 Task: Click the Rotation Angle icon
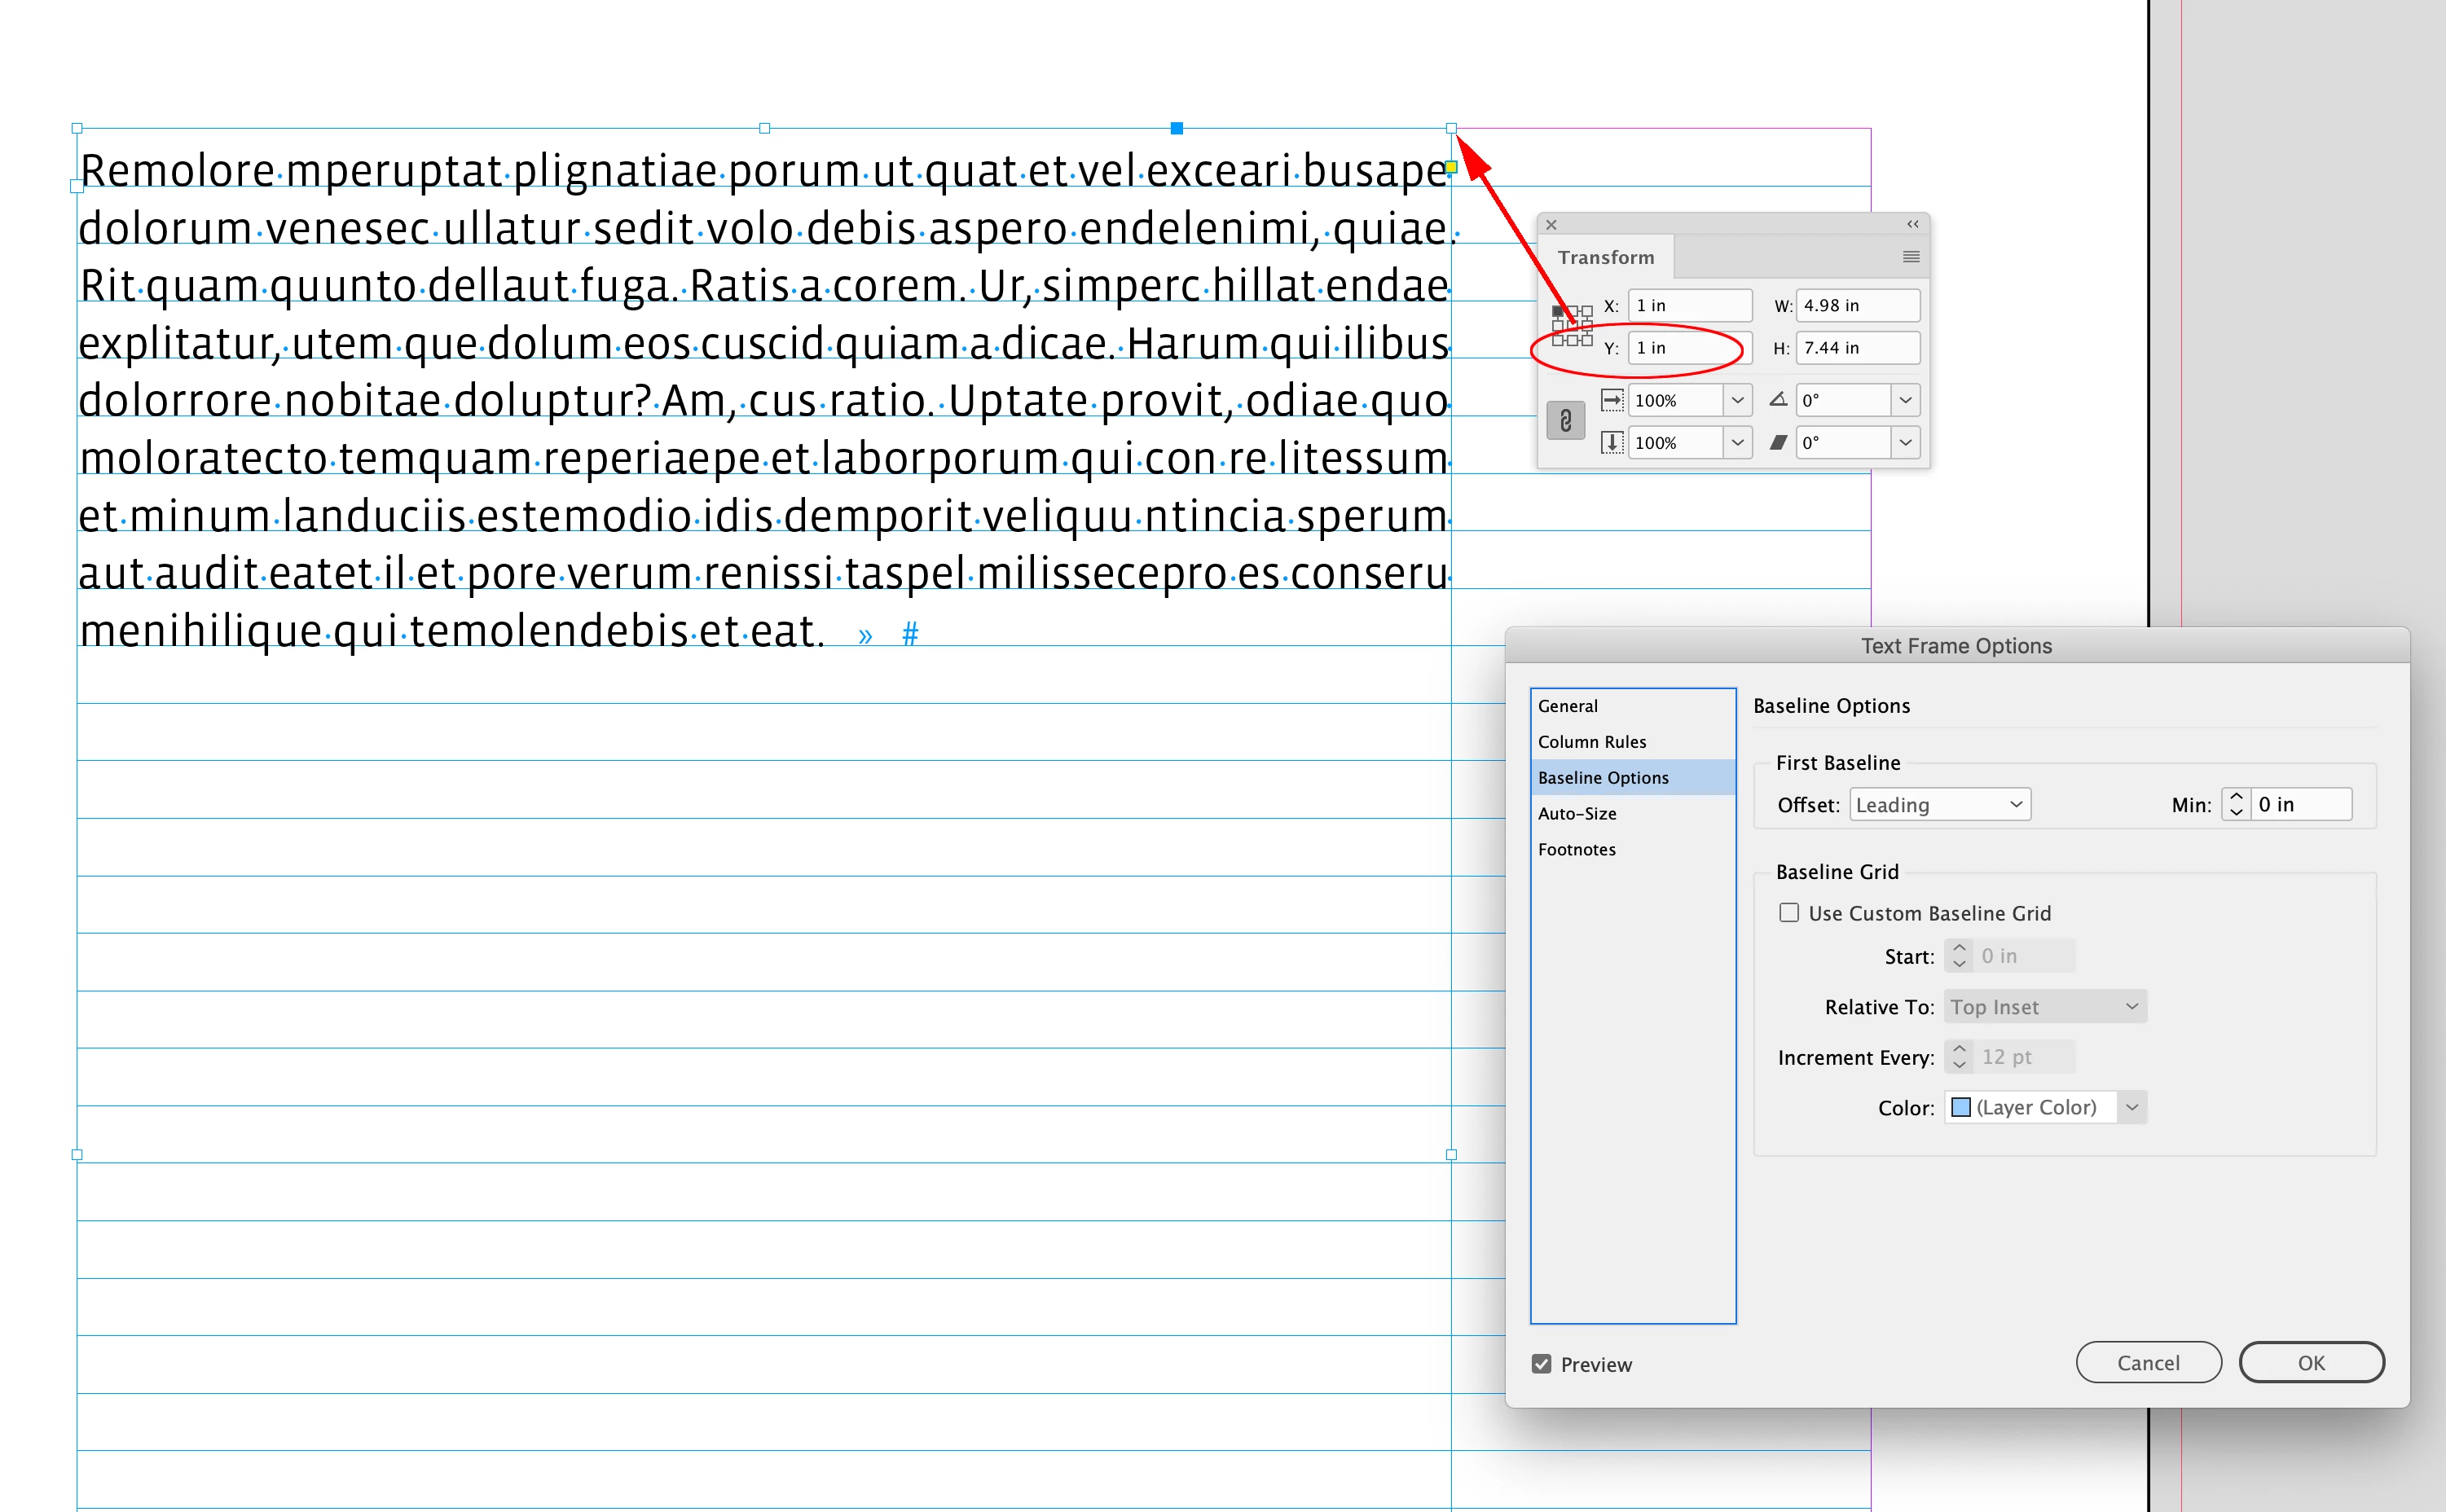click(x=1778, y=400)
